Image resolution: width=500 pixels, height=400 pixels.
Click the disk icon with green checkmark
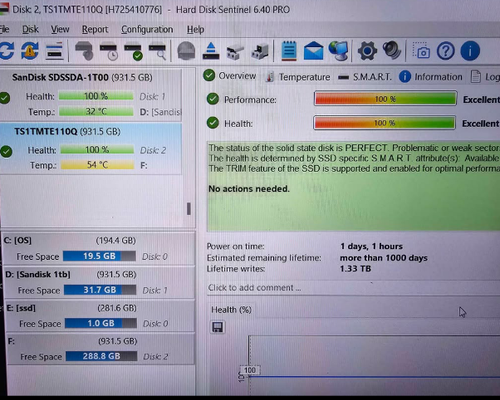(133, 52)
